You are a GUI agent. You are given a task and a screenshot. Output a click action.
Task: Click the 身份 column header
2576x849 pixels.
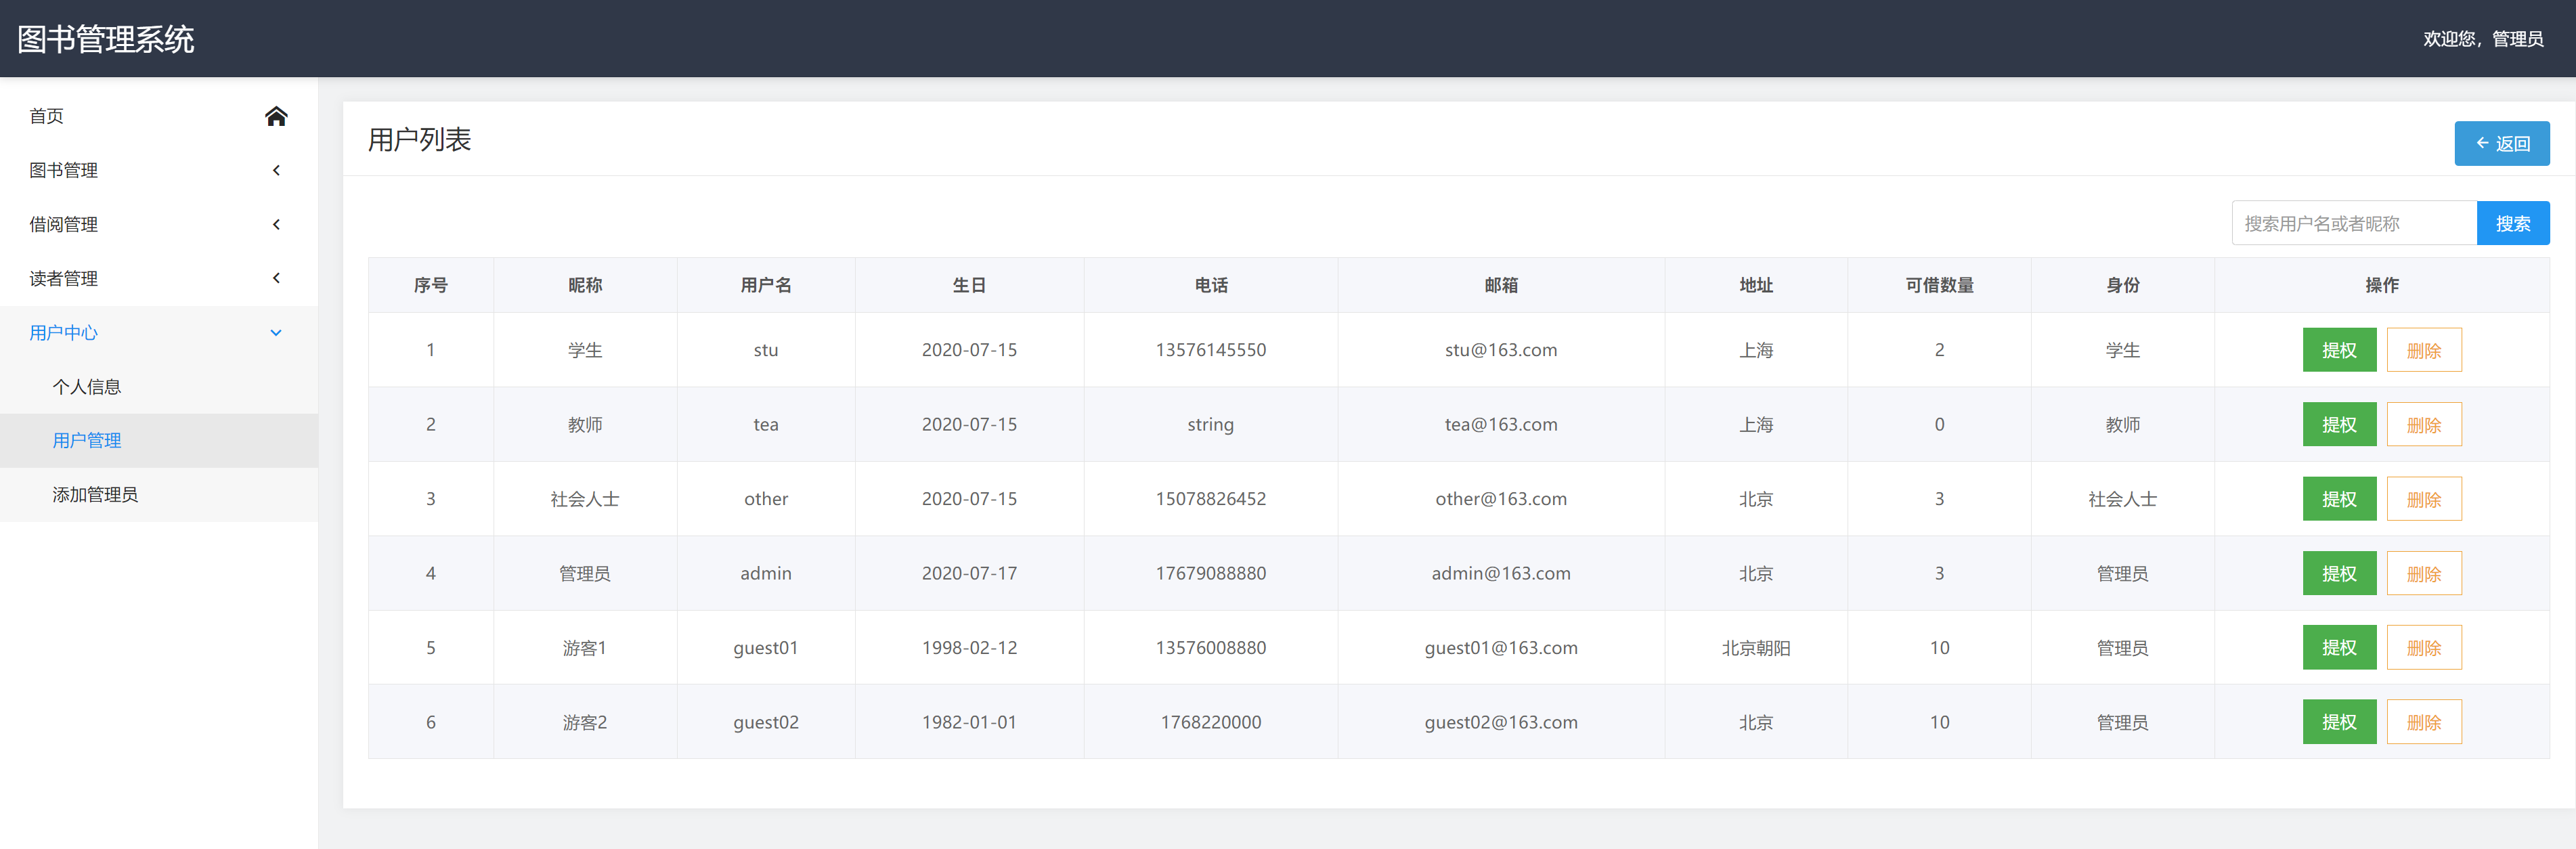click(2122, 285)
